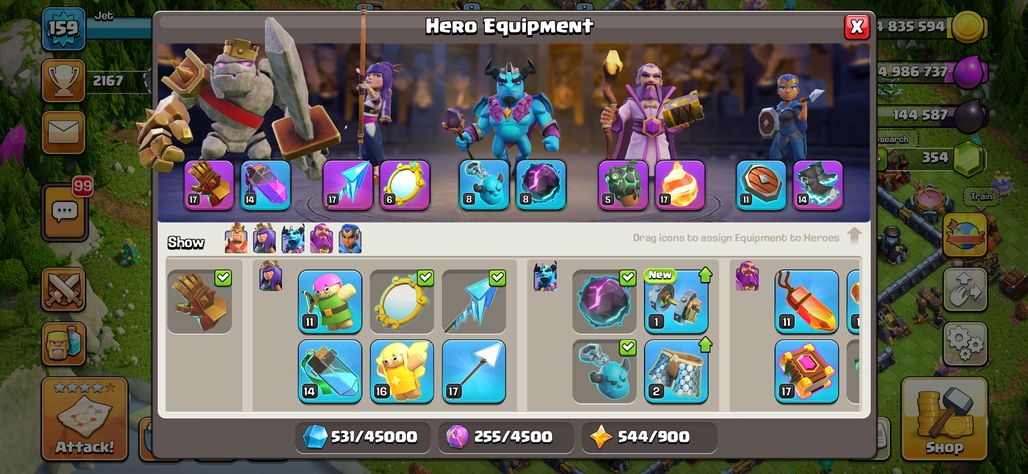
Task: Select the level 11 Archer Puppet equipment
Action: [330, 302]
